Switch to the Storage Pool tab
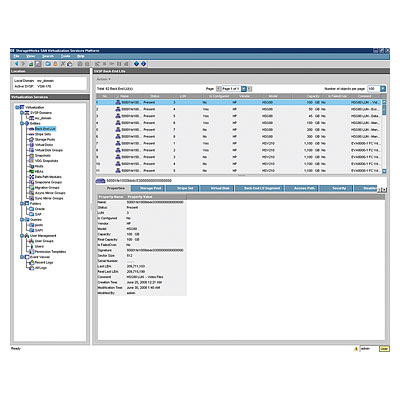Screen dimensions: 400x400 click(x=150, y=188)
